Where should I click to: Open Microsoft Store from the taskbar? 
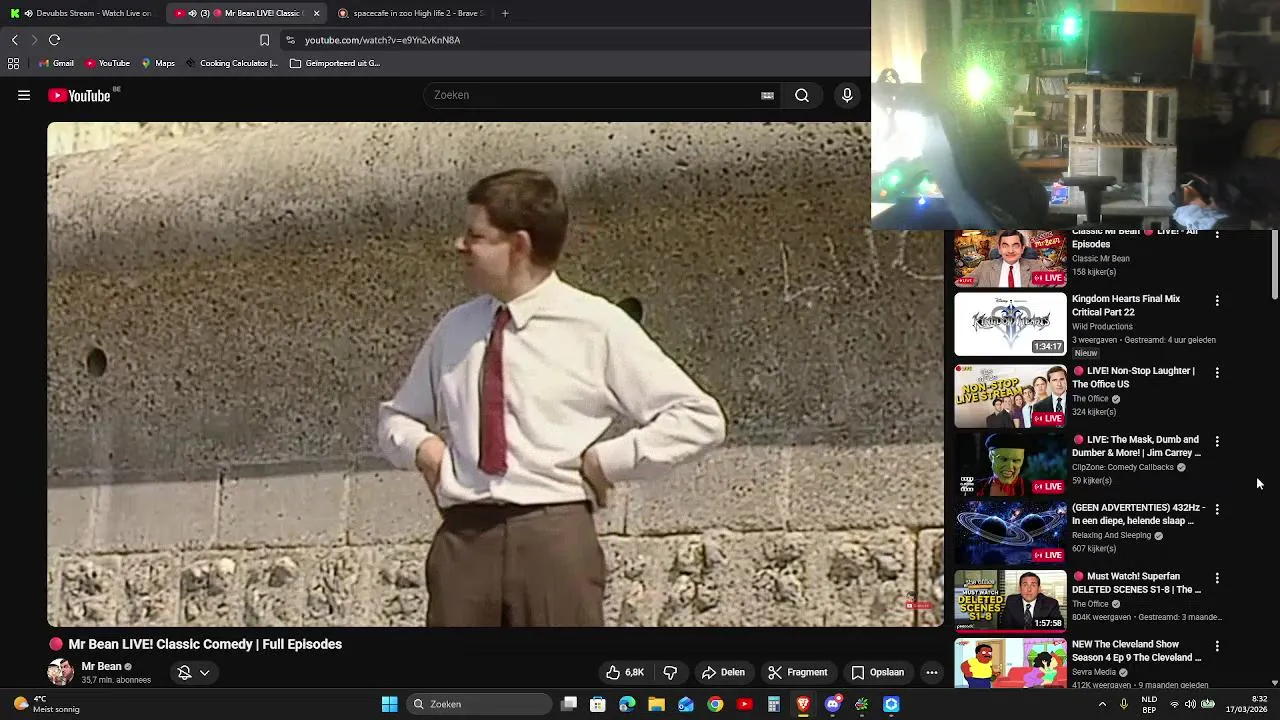[x=598, y=704]
